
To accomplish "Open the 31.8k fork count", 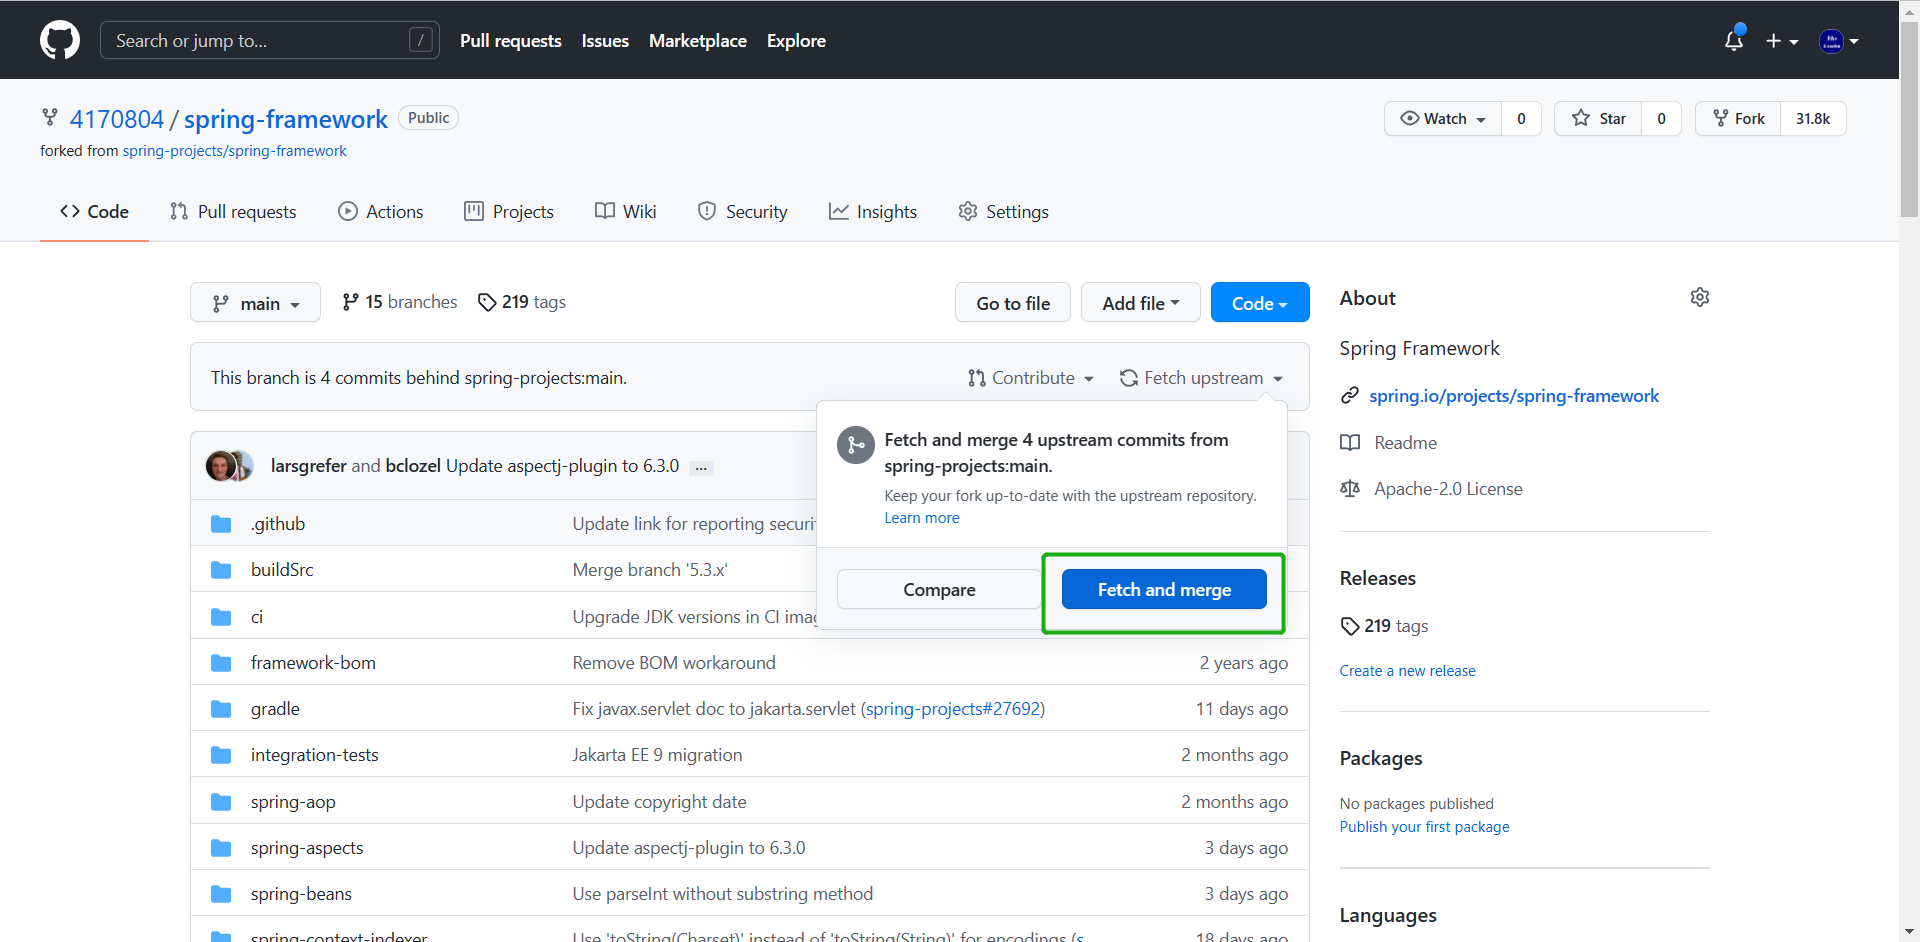I will tap(1813, 118).
